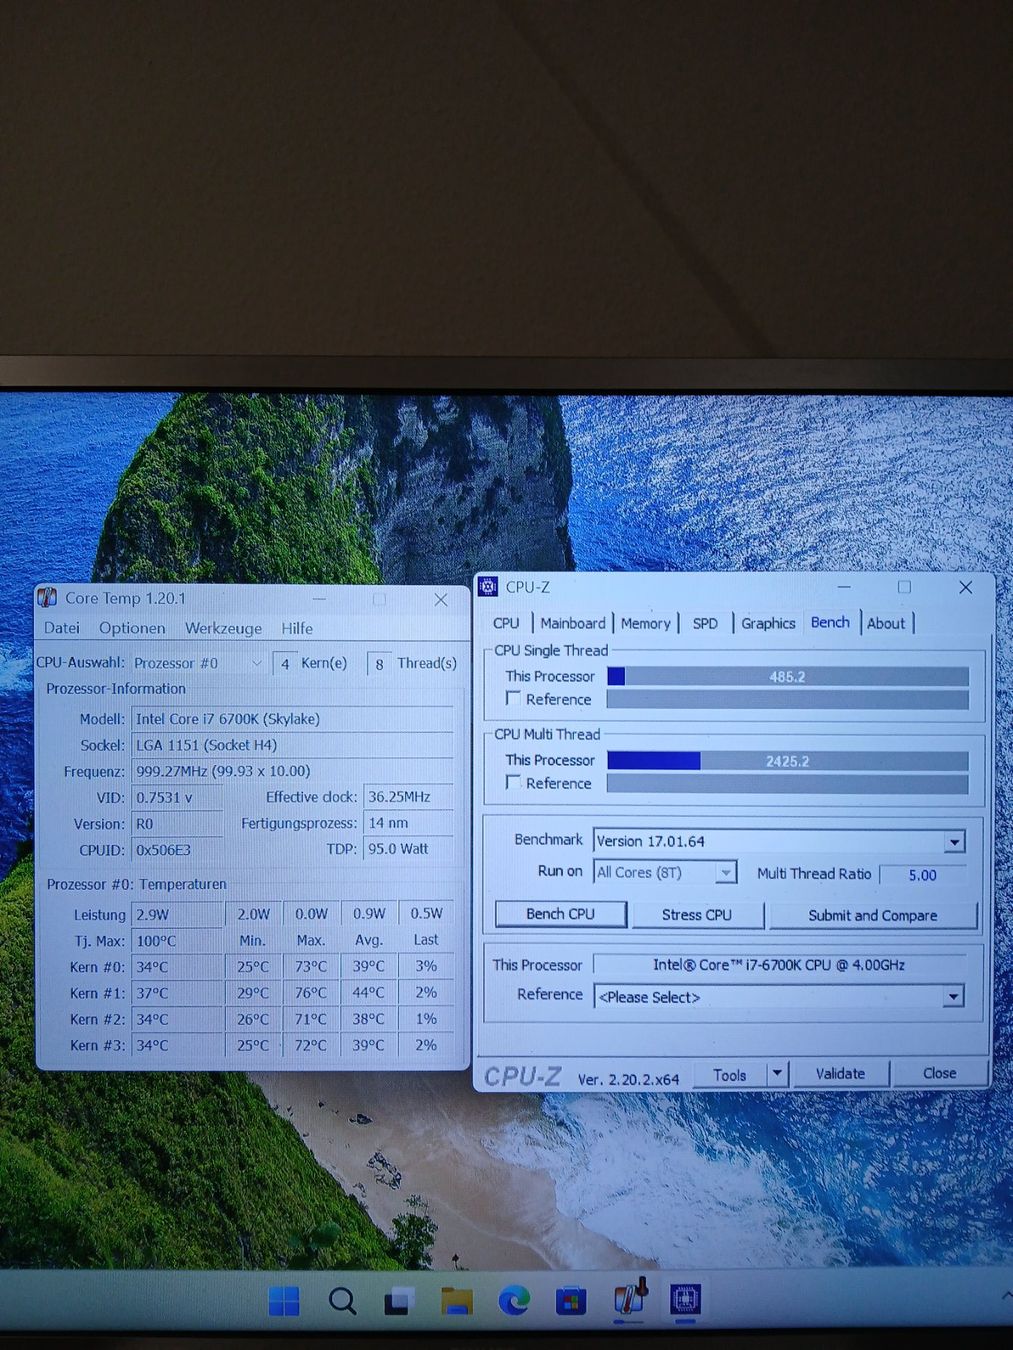
Task: Start the Bench CPU test
Action: (560, 914)
